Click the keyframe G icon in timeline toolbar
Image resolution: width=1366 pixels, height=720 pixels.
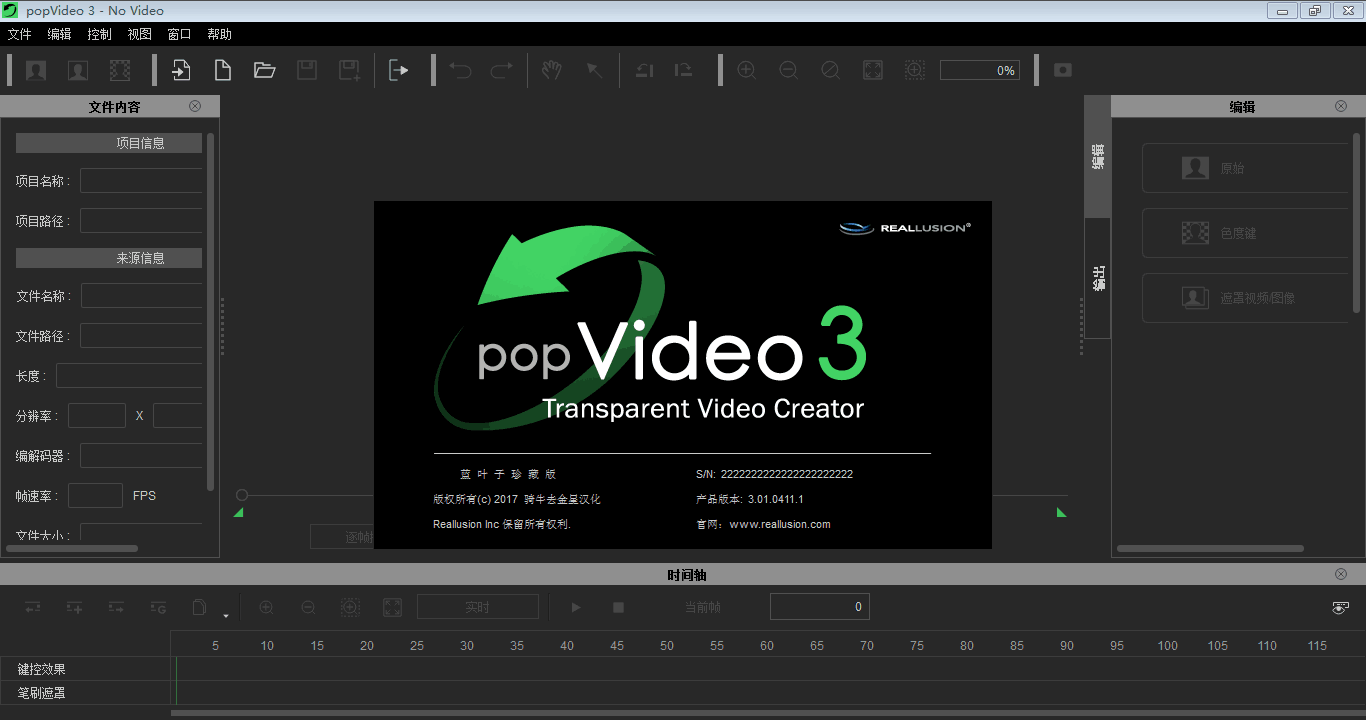158,607
